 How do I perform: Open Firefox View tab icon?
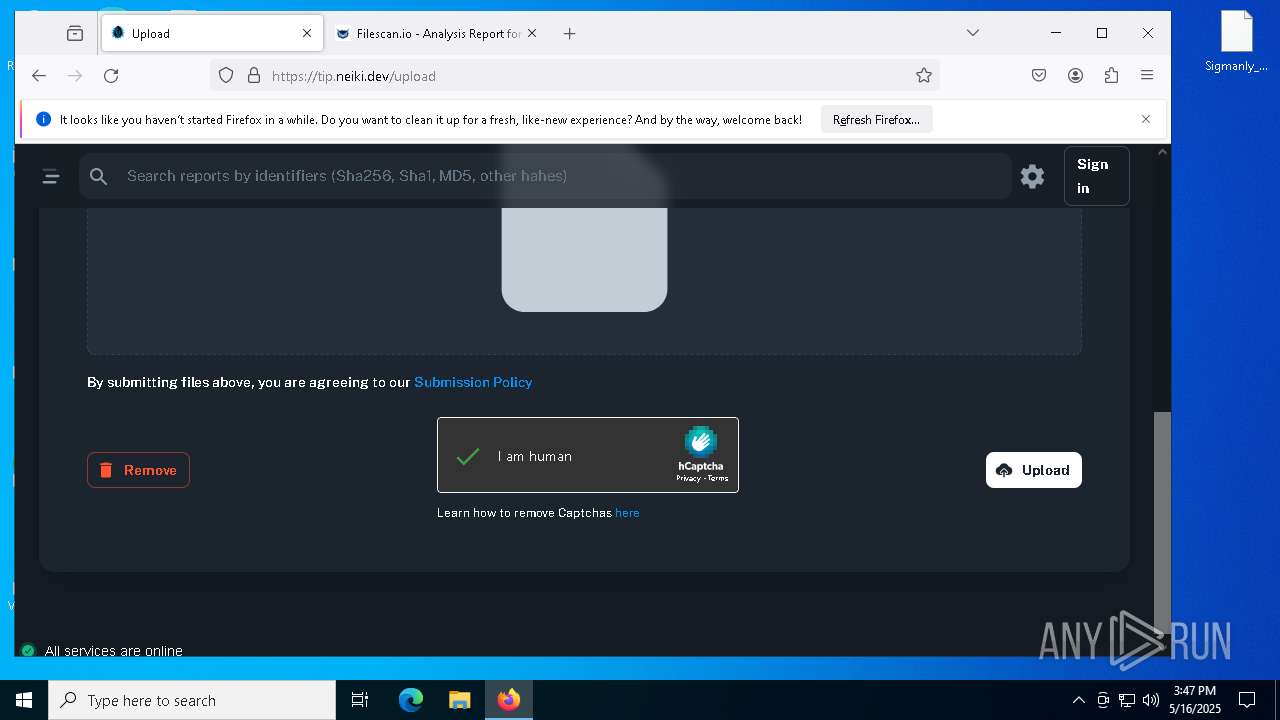pos(75,33)
